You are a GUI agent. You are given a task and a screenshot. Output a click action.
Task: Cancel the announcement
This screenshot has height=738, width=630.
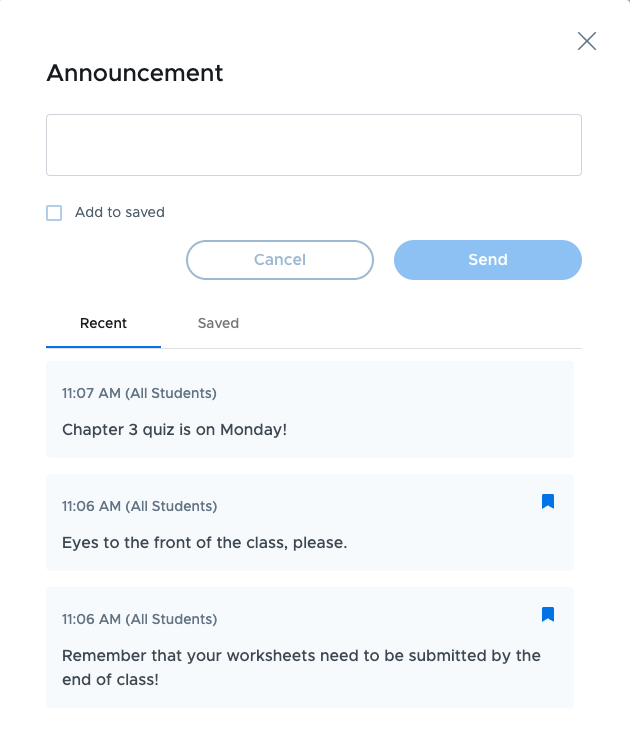[x=280, y=260]
